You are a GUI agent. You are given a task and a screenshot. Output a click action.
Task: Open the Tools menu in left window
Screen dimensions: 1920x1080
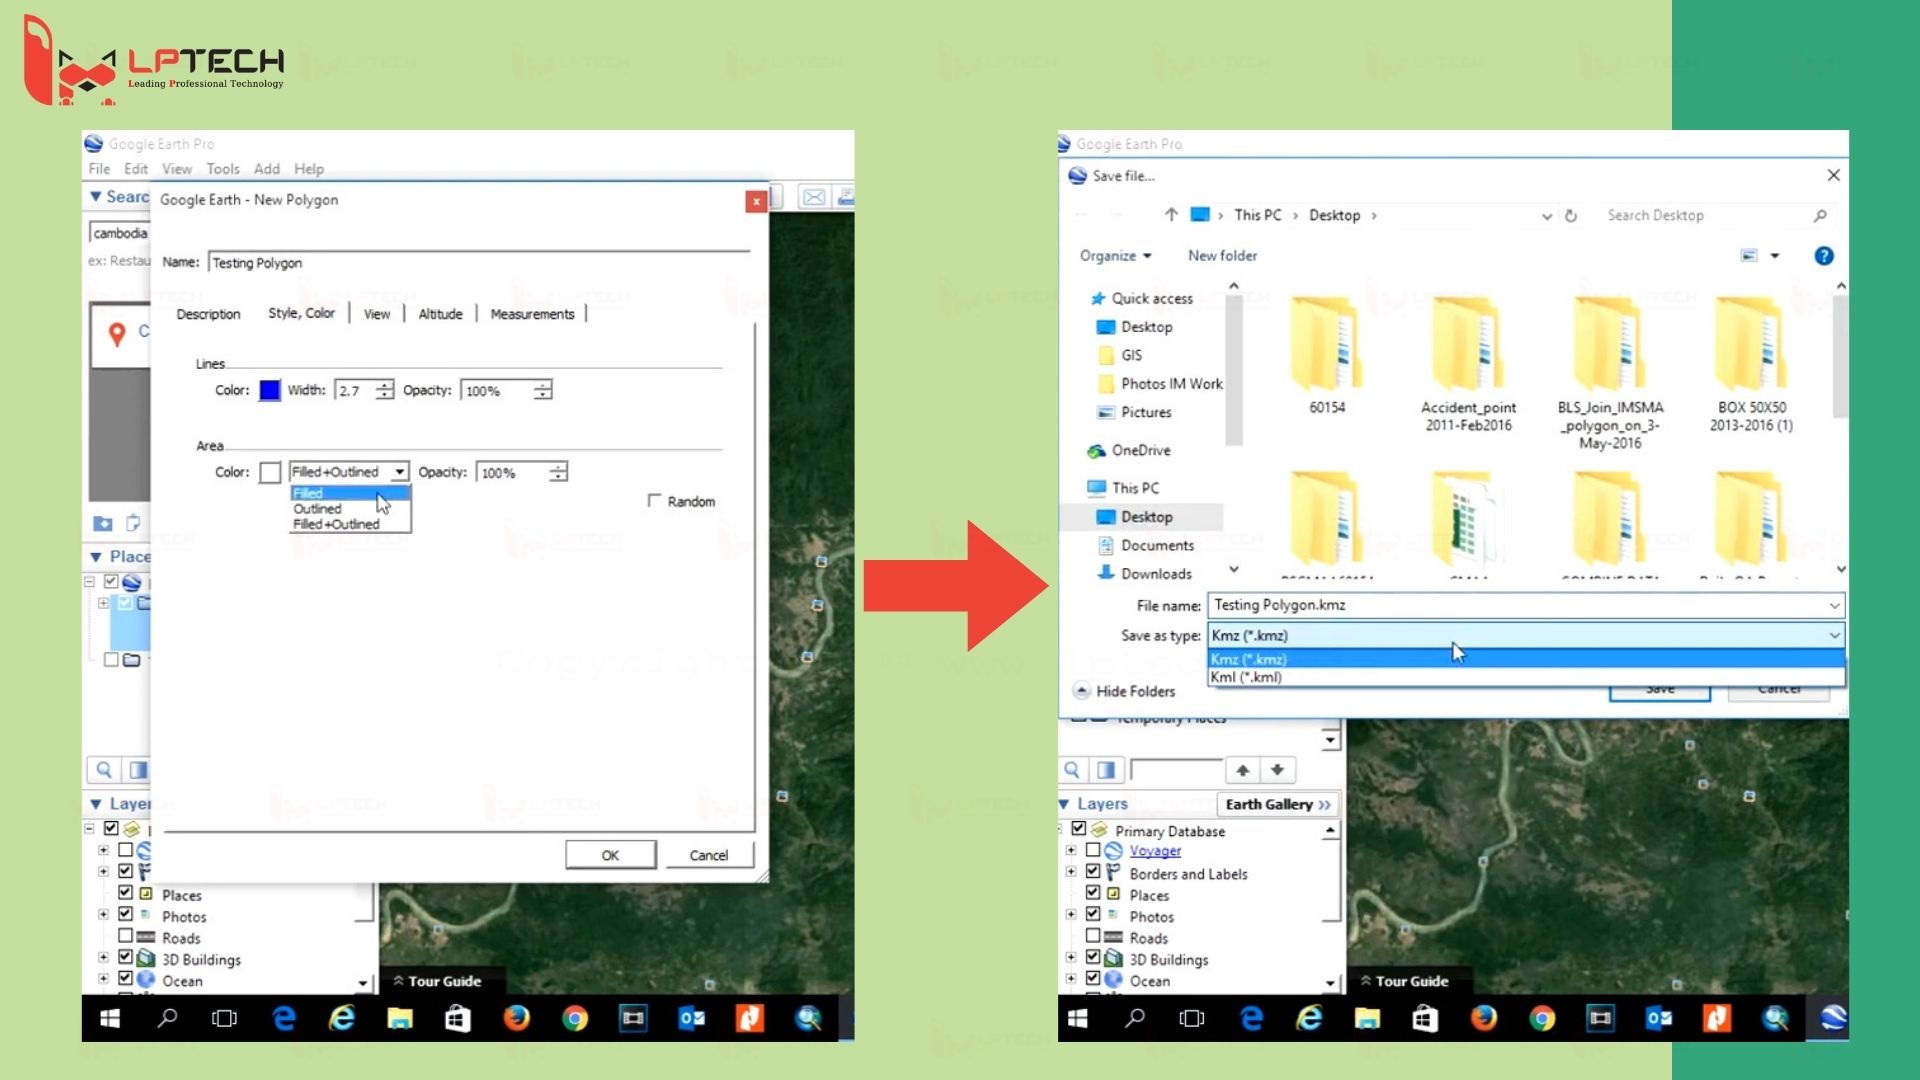pyautogui.click(x=223, y=169)
